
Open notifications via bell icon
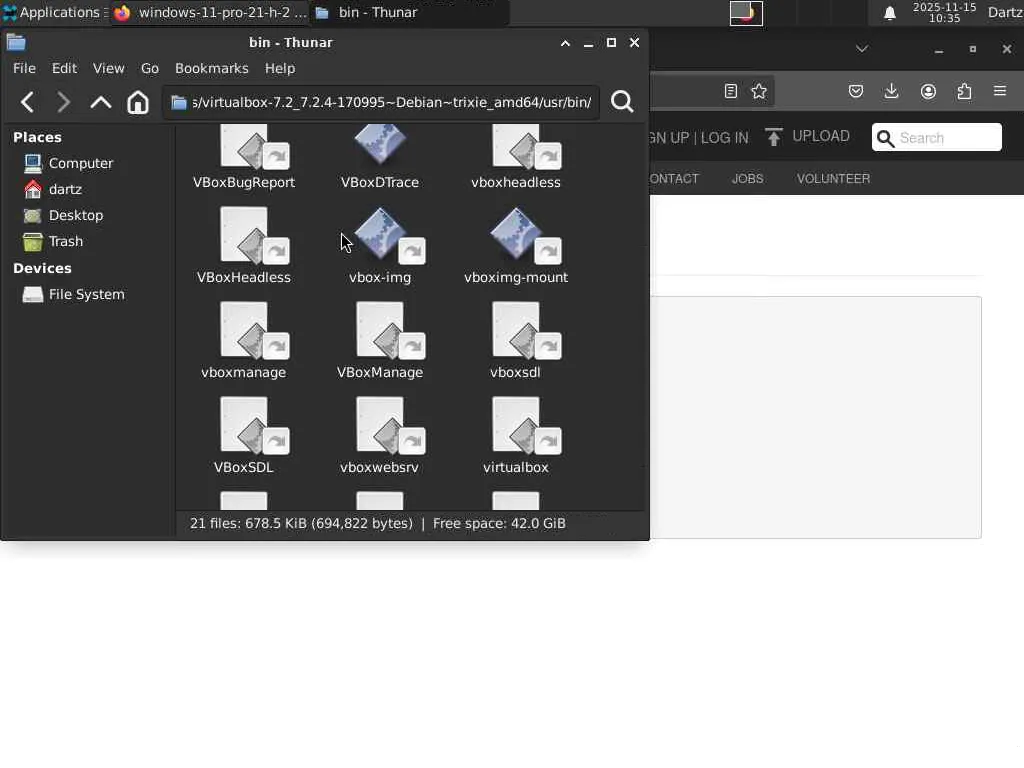[x=889, y=13]
